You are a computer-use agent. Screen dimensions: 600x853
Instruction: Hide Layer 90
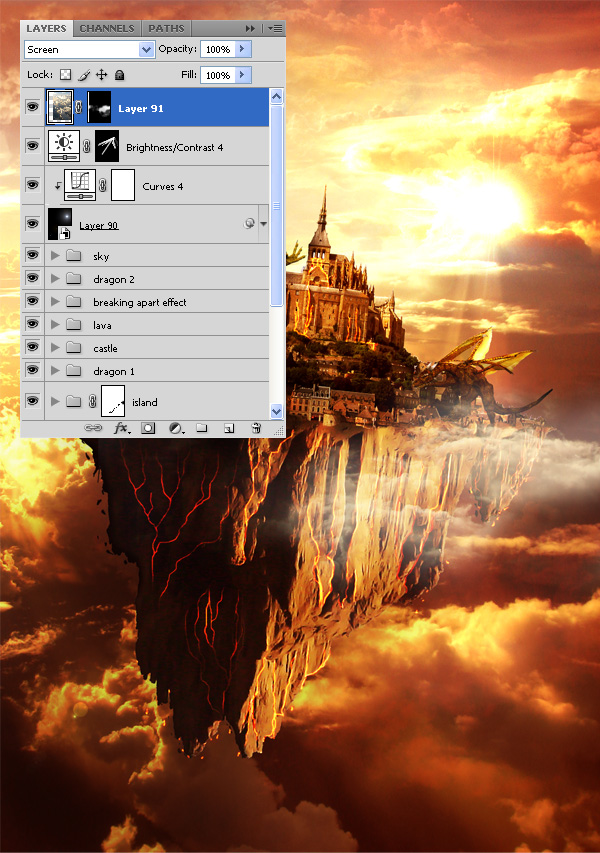tap(33, 224)
